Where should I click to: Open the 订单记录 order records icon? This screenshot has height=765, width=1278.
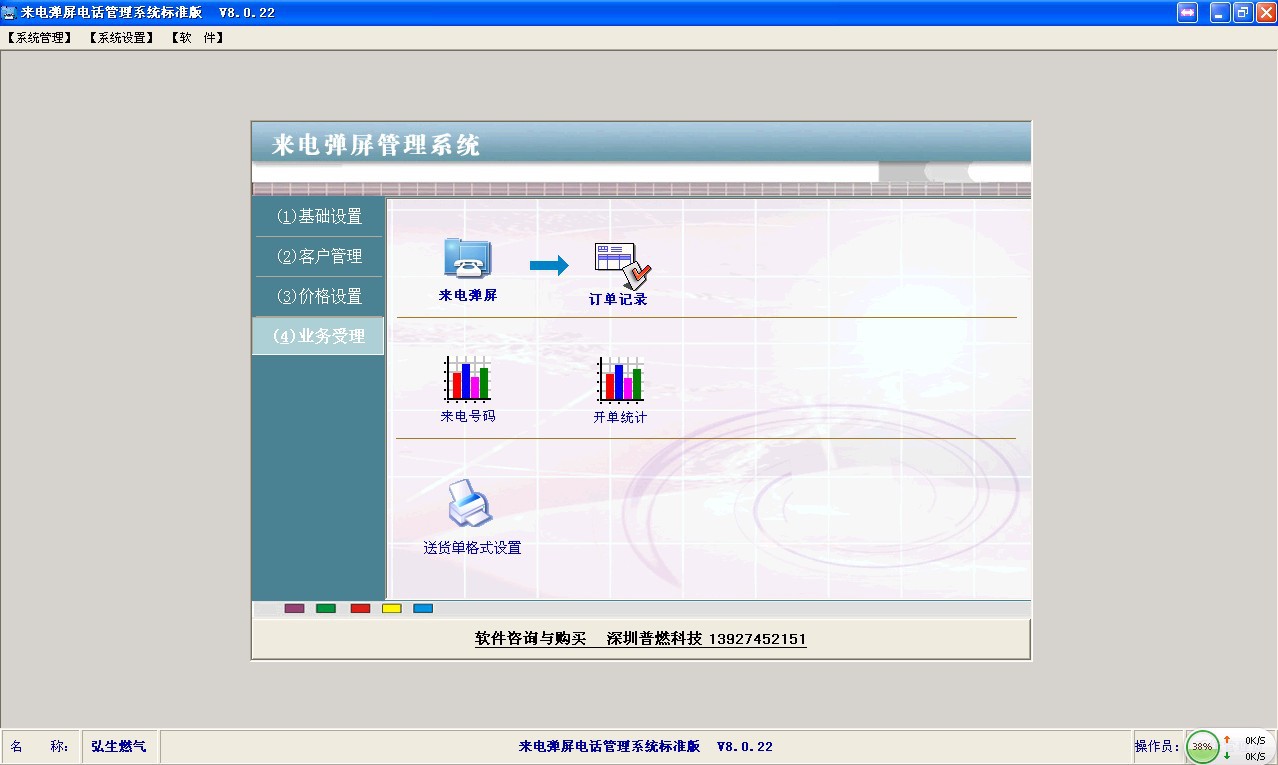coord(622,266)
